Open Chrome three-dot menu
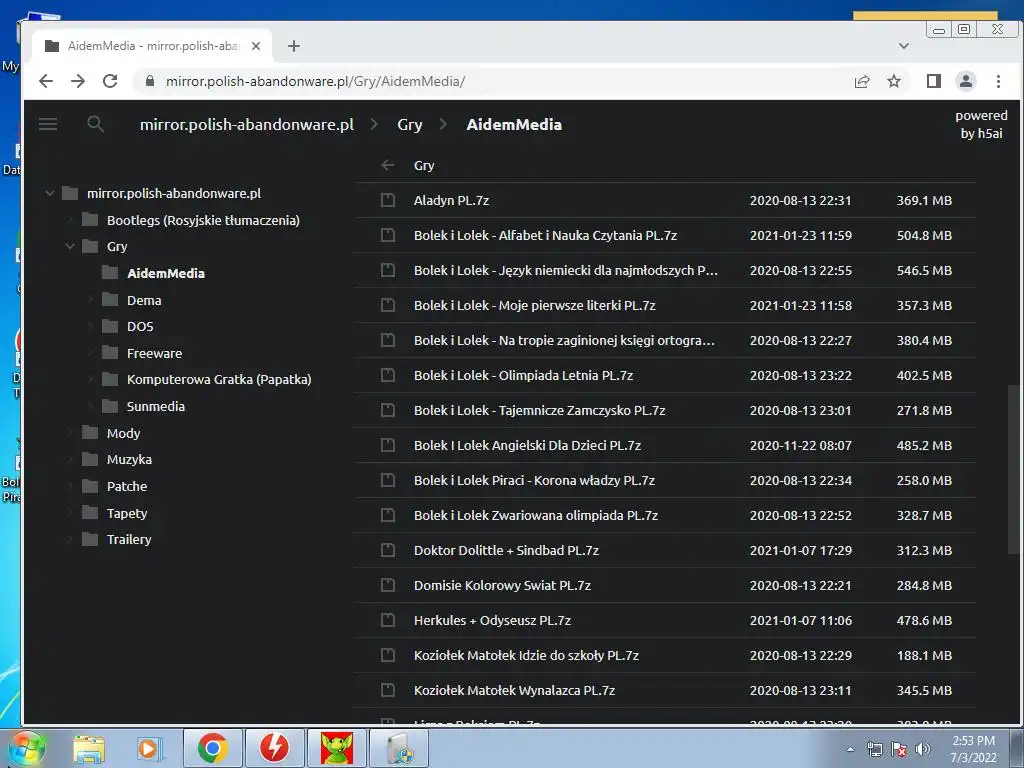Image resolution: width=1024 pixels, height=768 pixels. coord(998,81)
